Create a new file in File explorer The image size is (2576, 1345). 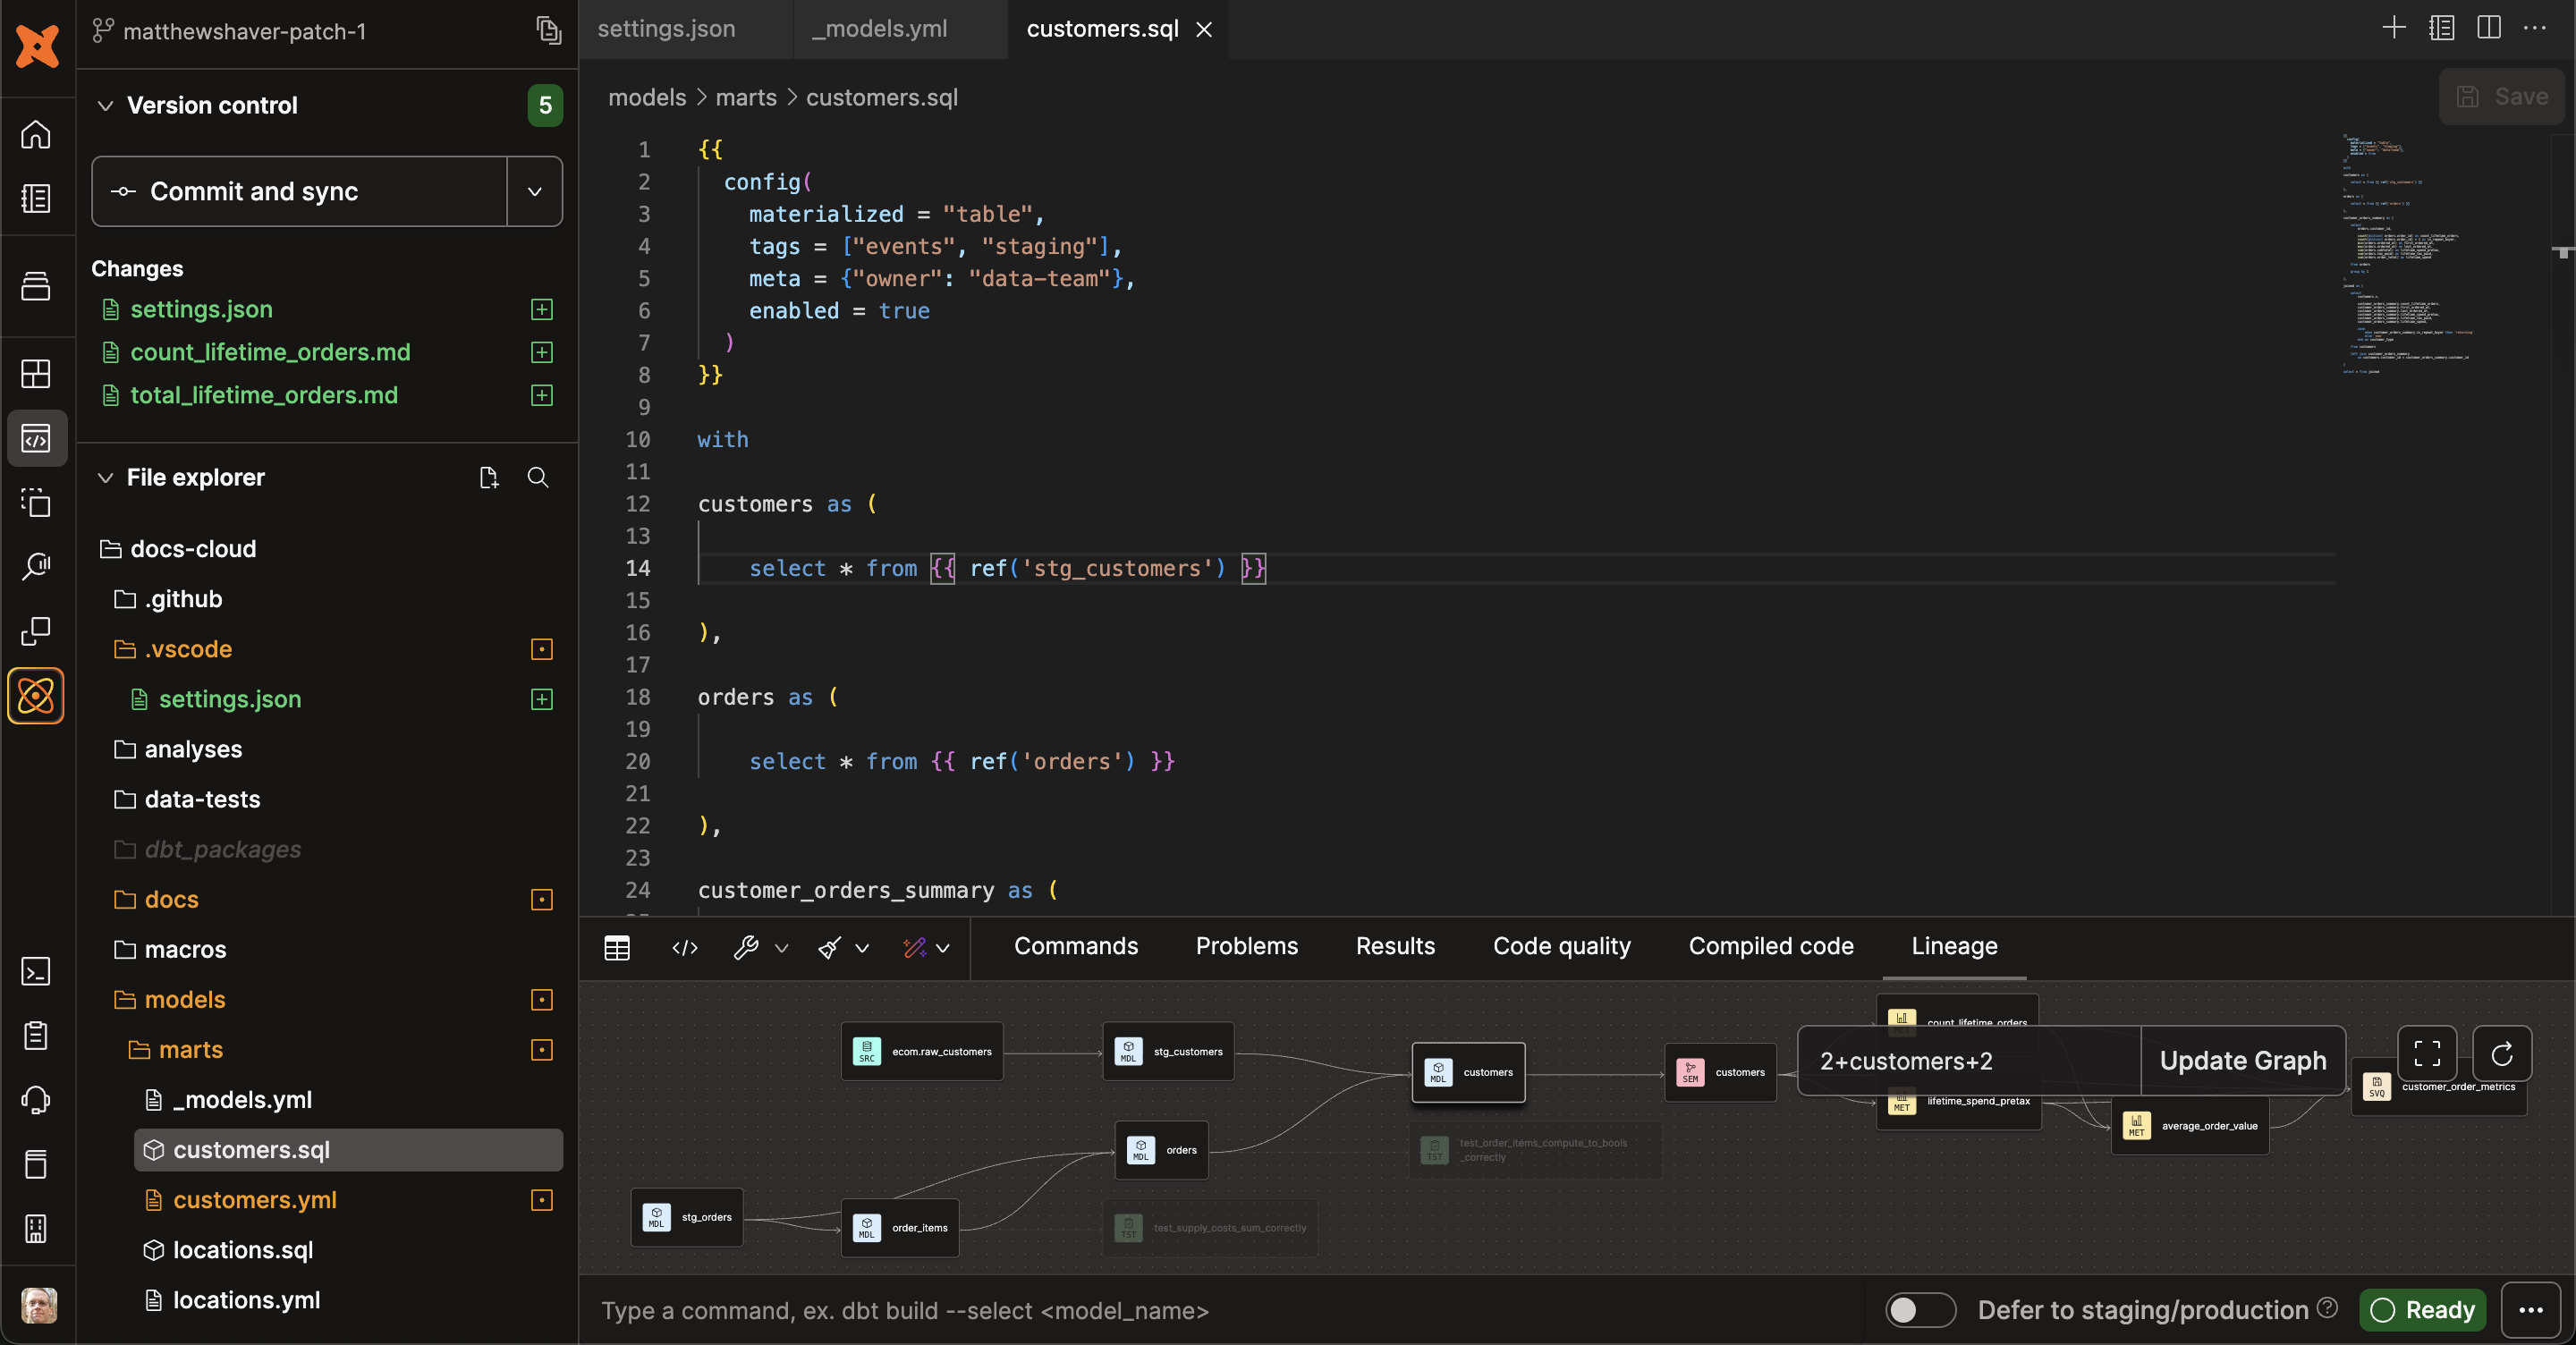click(489, 478)
